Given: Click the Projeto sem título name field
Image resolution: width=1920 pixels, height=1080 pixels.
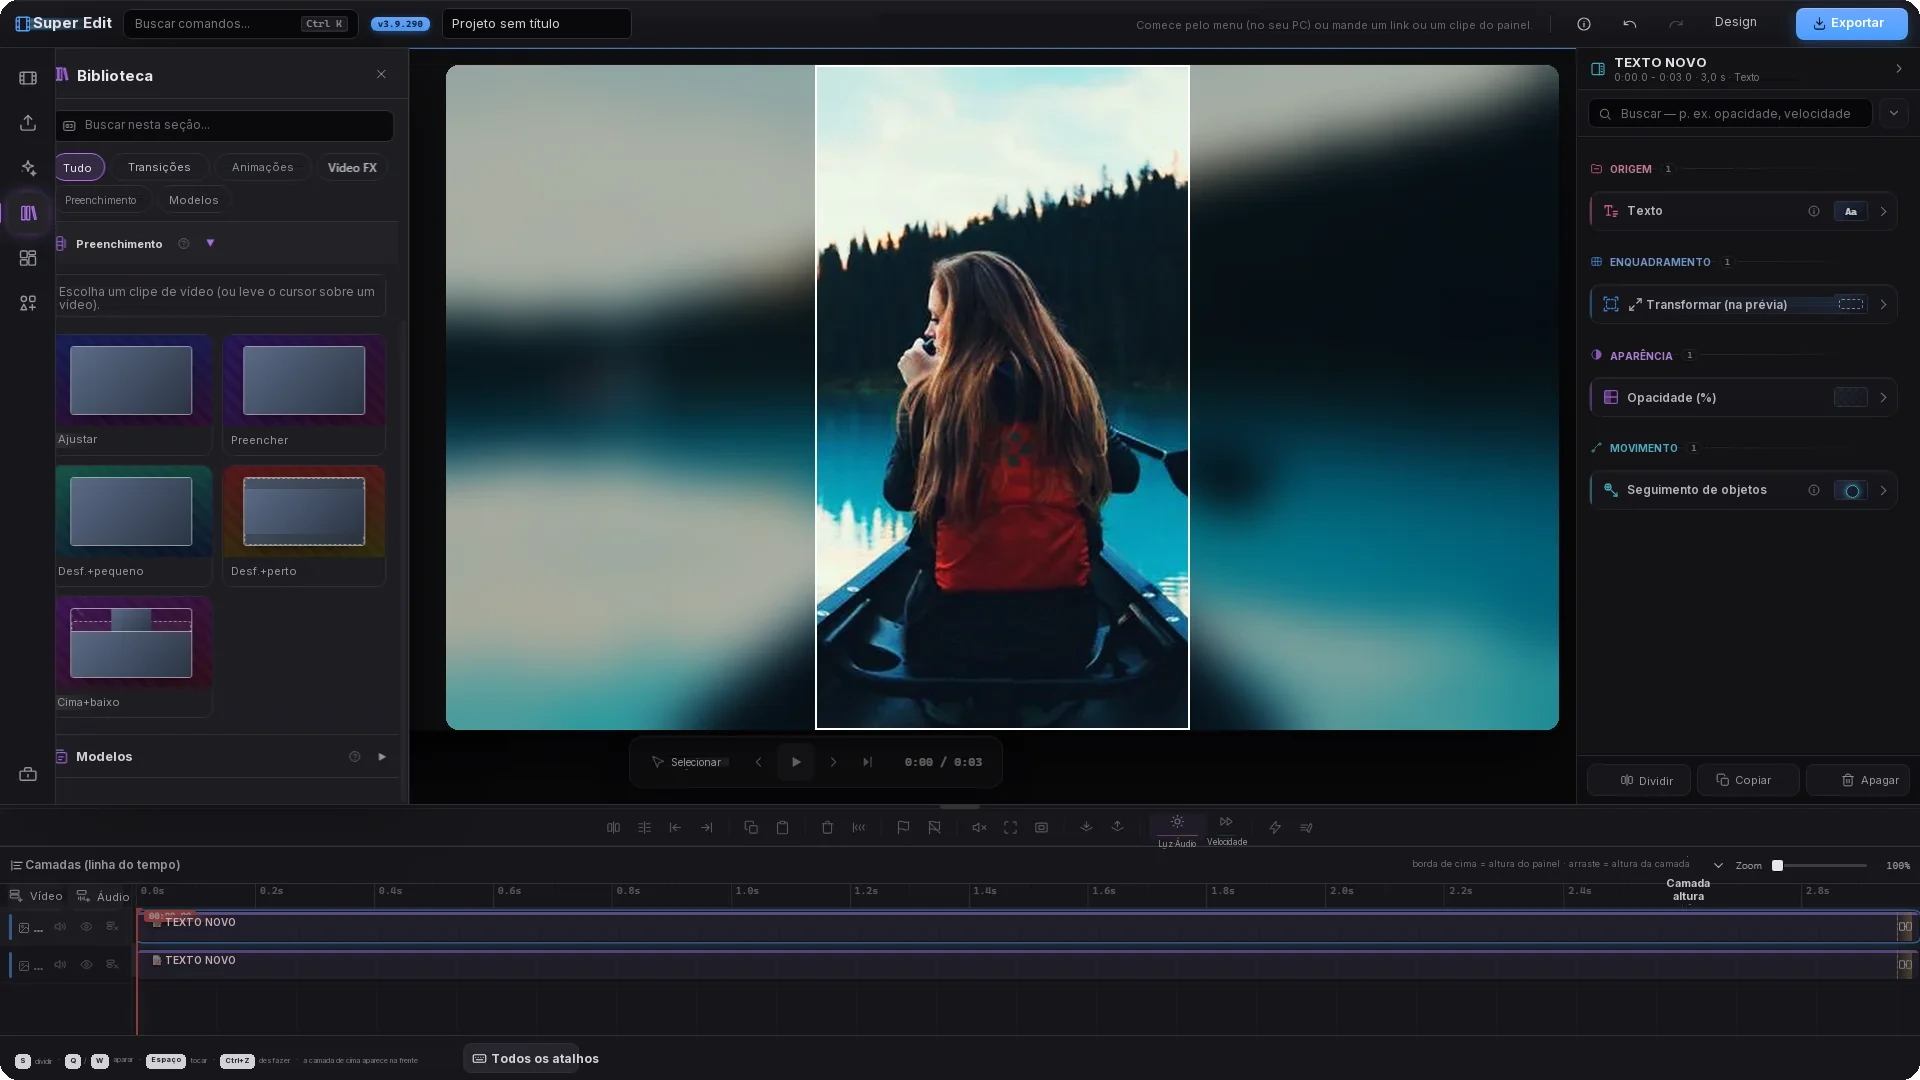Looking at the screenshot, I should pos(537,24).
